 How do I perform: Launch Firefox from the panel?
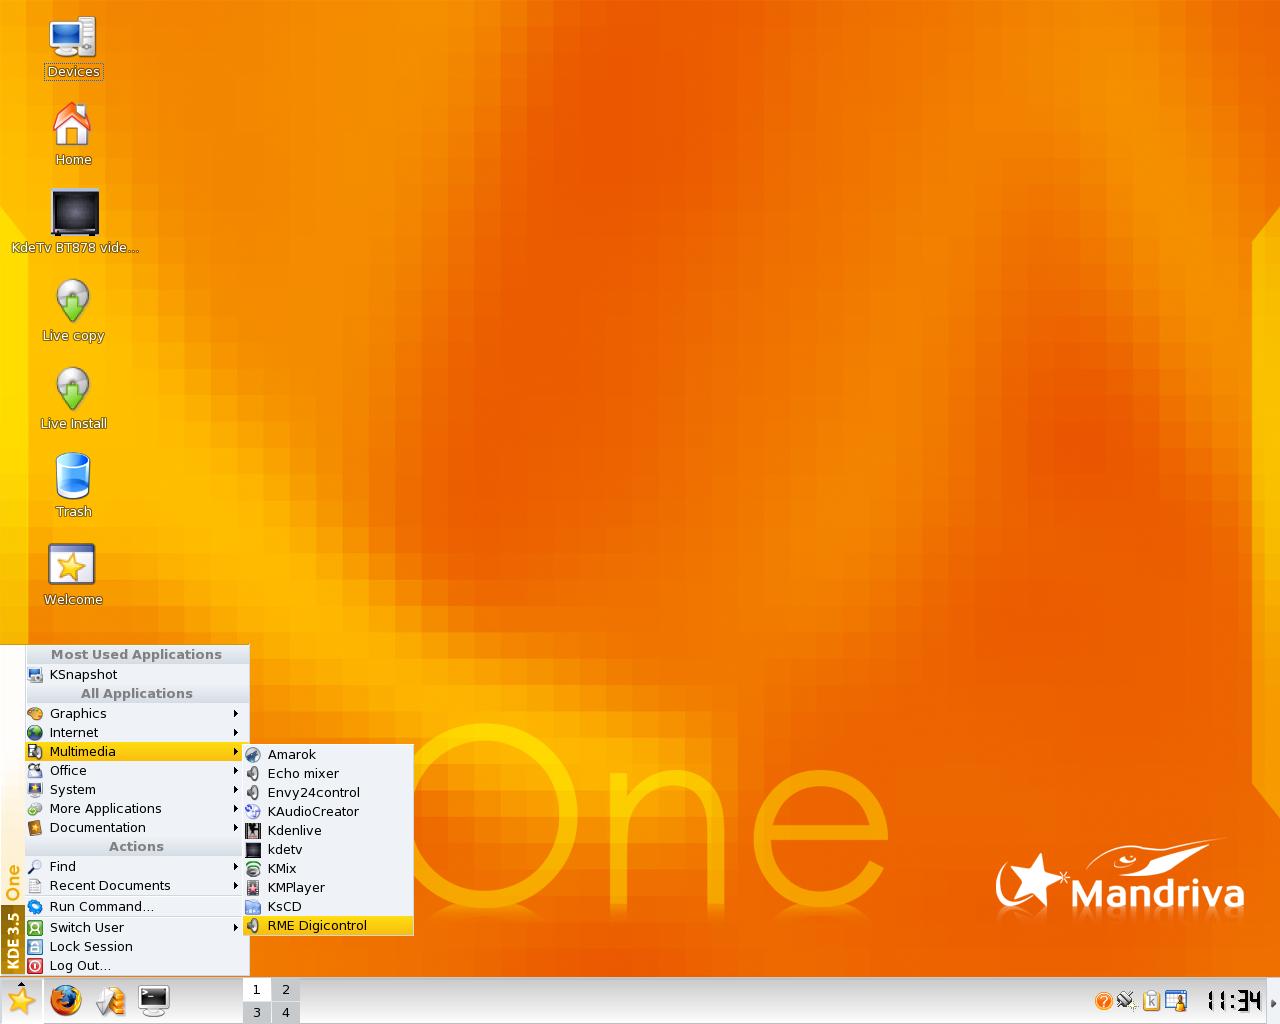coord(66,1000)
